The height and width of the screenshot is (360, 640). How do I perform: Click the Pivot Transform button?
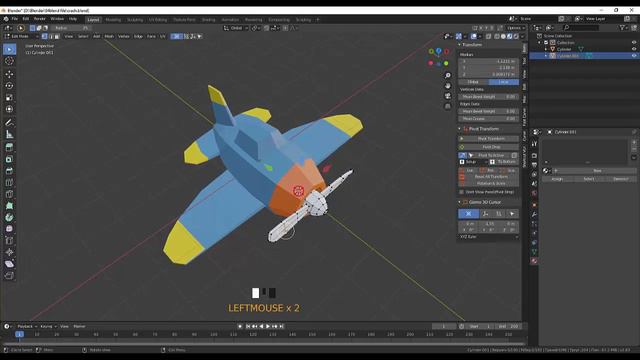(x=489, y=139)
